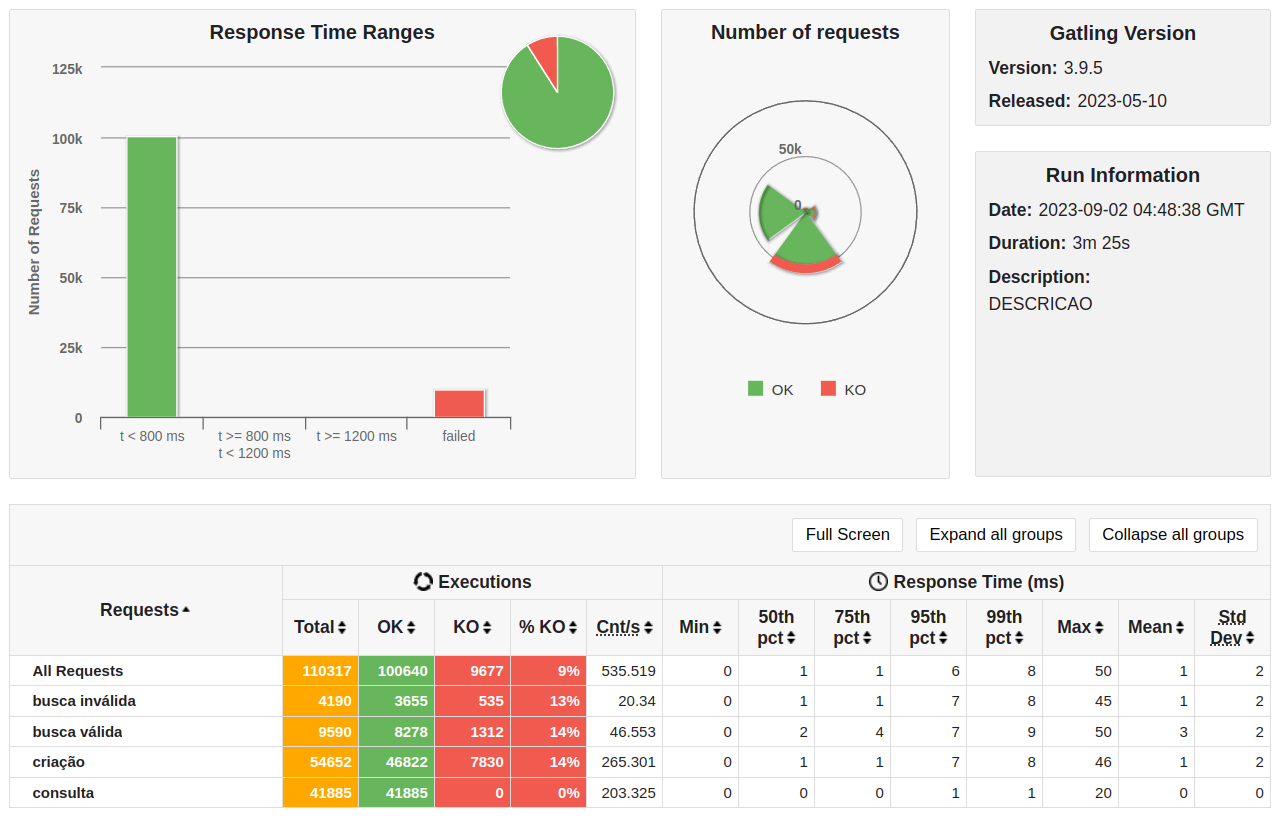The width and height of the screenshot is (1275, 820).
Task: Click the DESCRICAO description text
Action: coord(1040,304)
